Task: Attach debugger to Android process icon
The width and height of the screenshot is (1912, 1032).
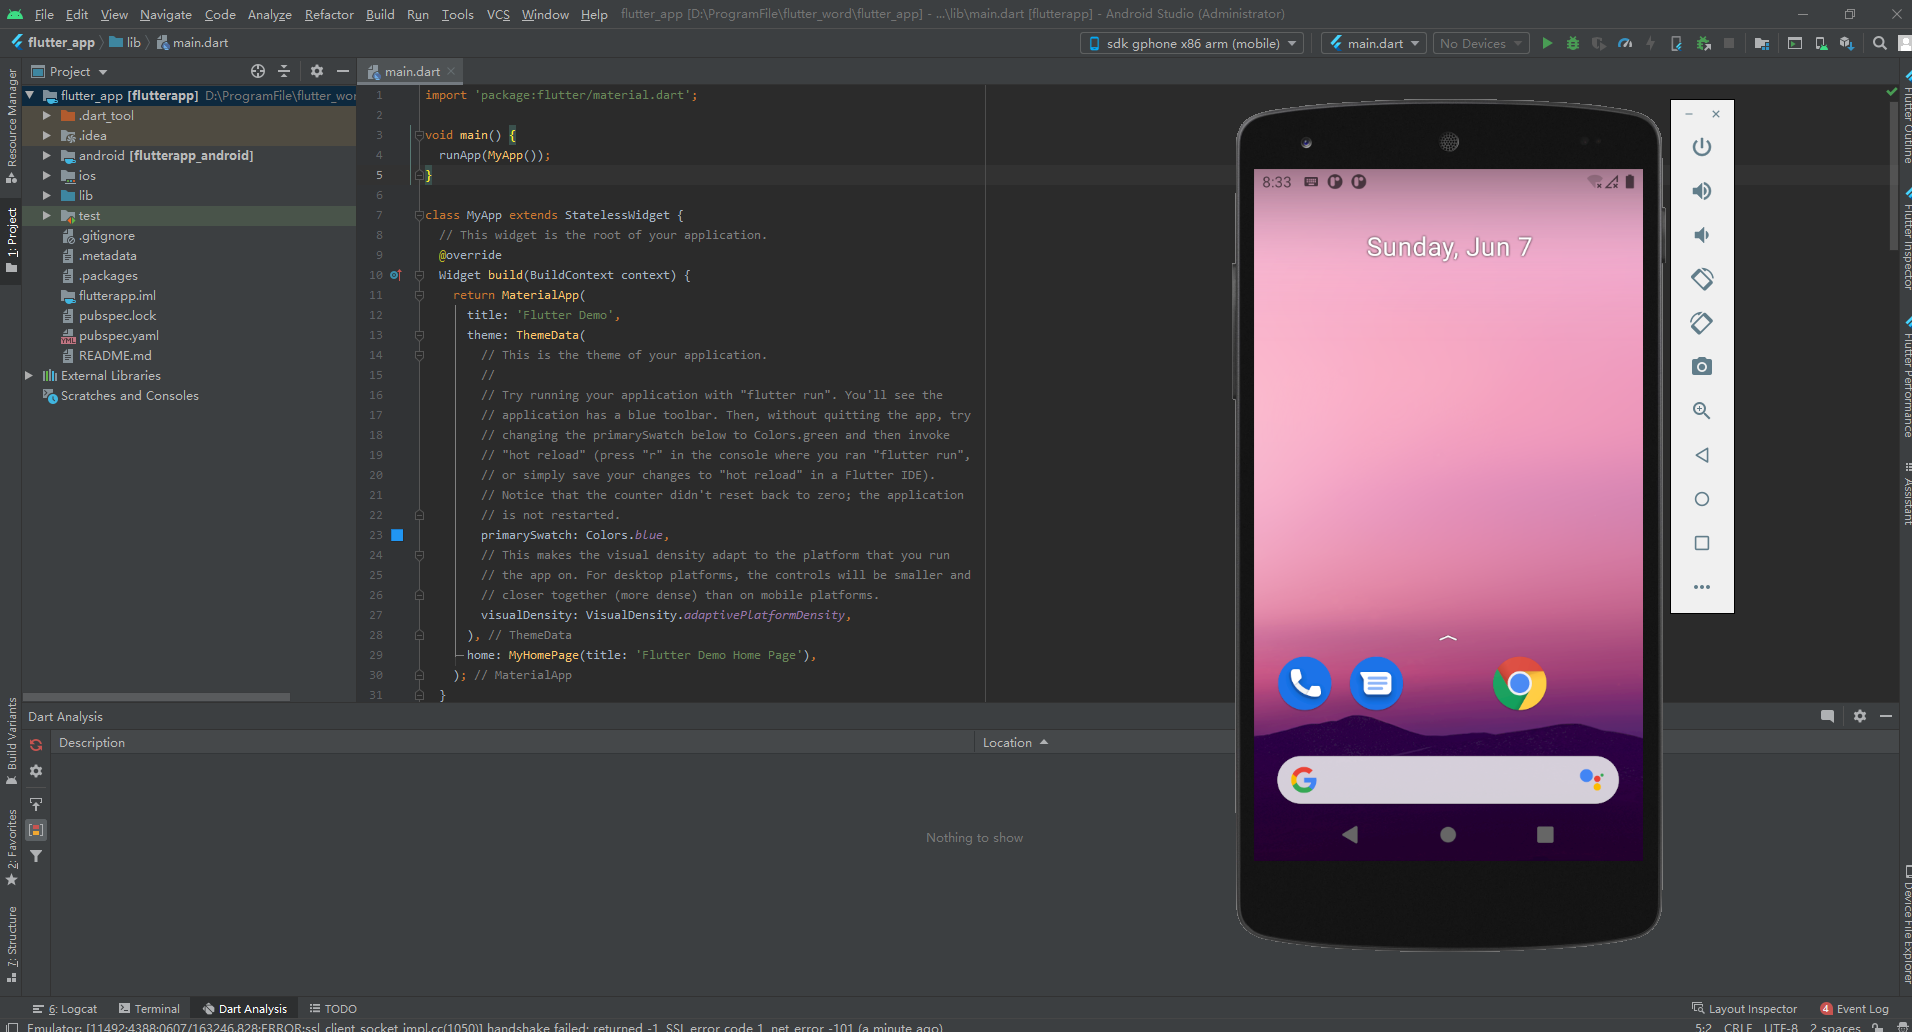Action: 1703,43
